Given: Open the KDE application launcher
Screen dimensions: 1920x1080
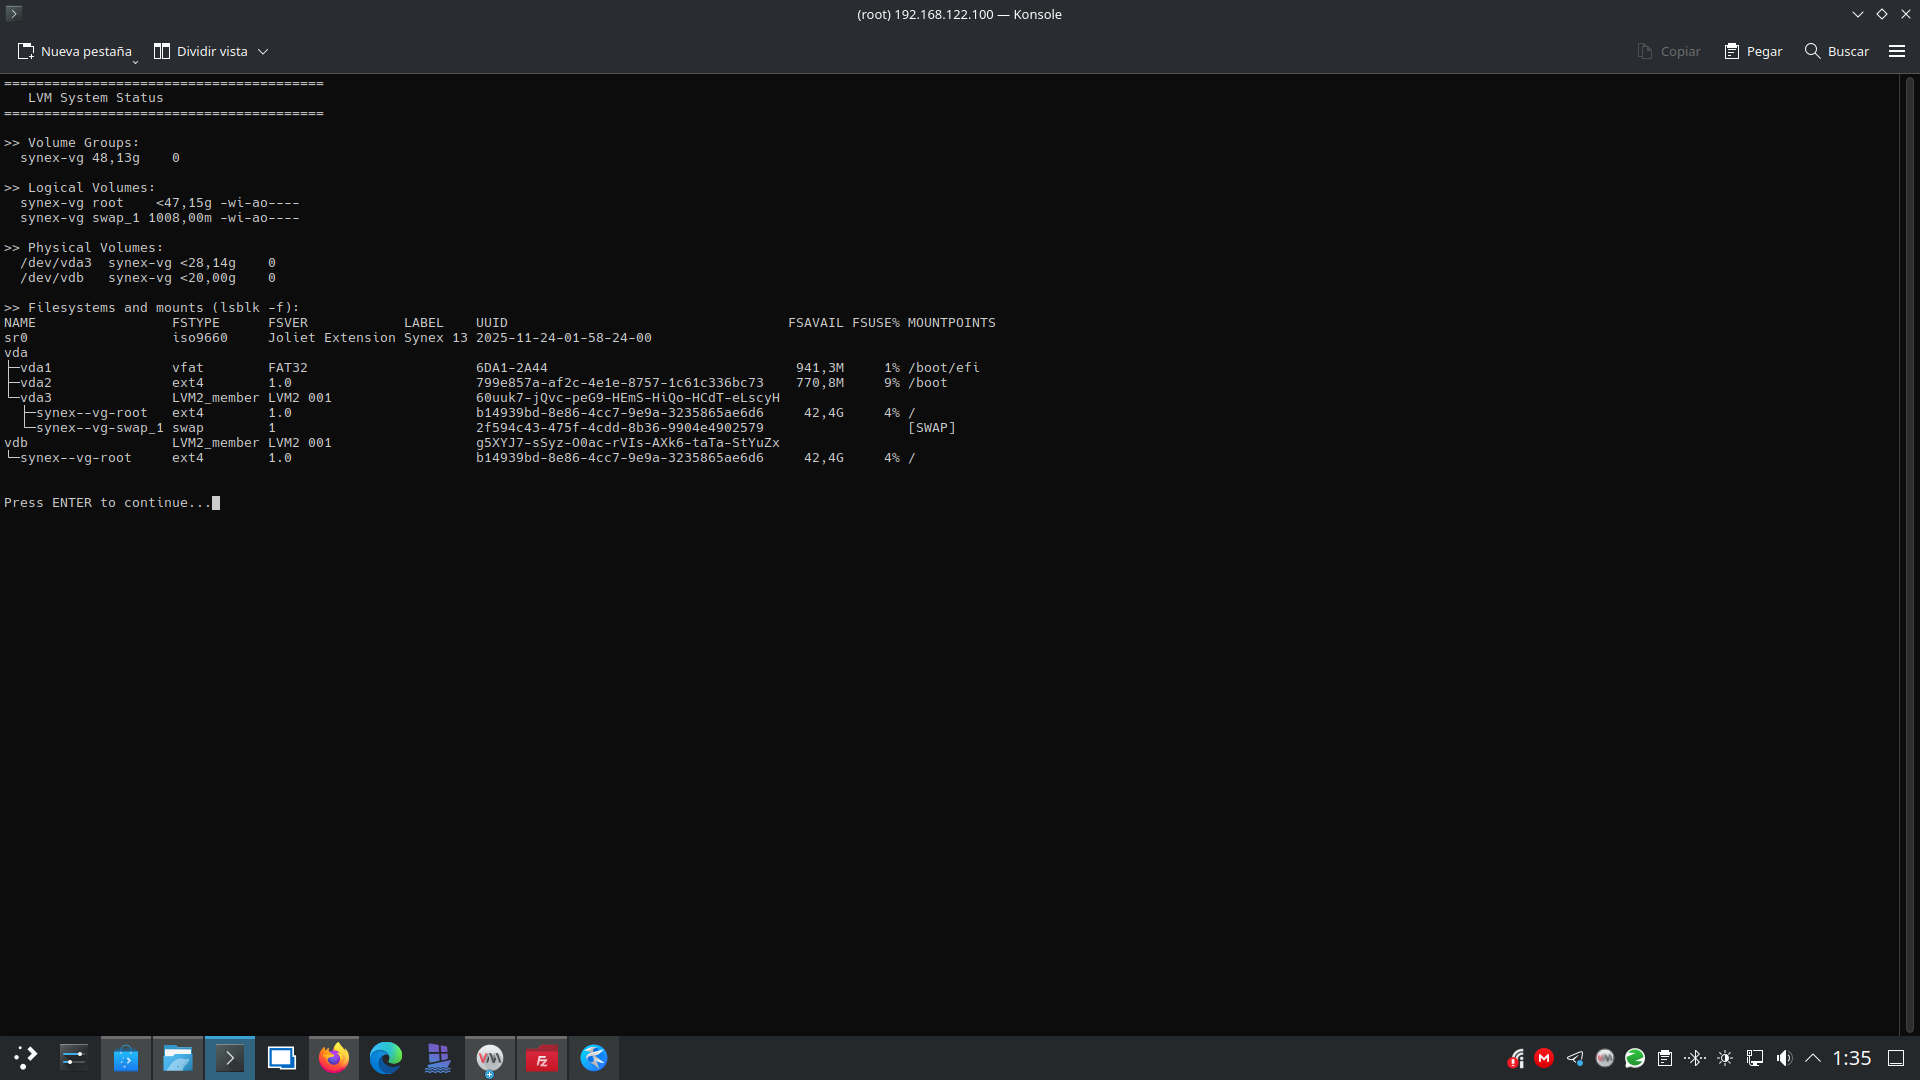Looking at the screenshot, I should [25, 1058].
